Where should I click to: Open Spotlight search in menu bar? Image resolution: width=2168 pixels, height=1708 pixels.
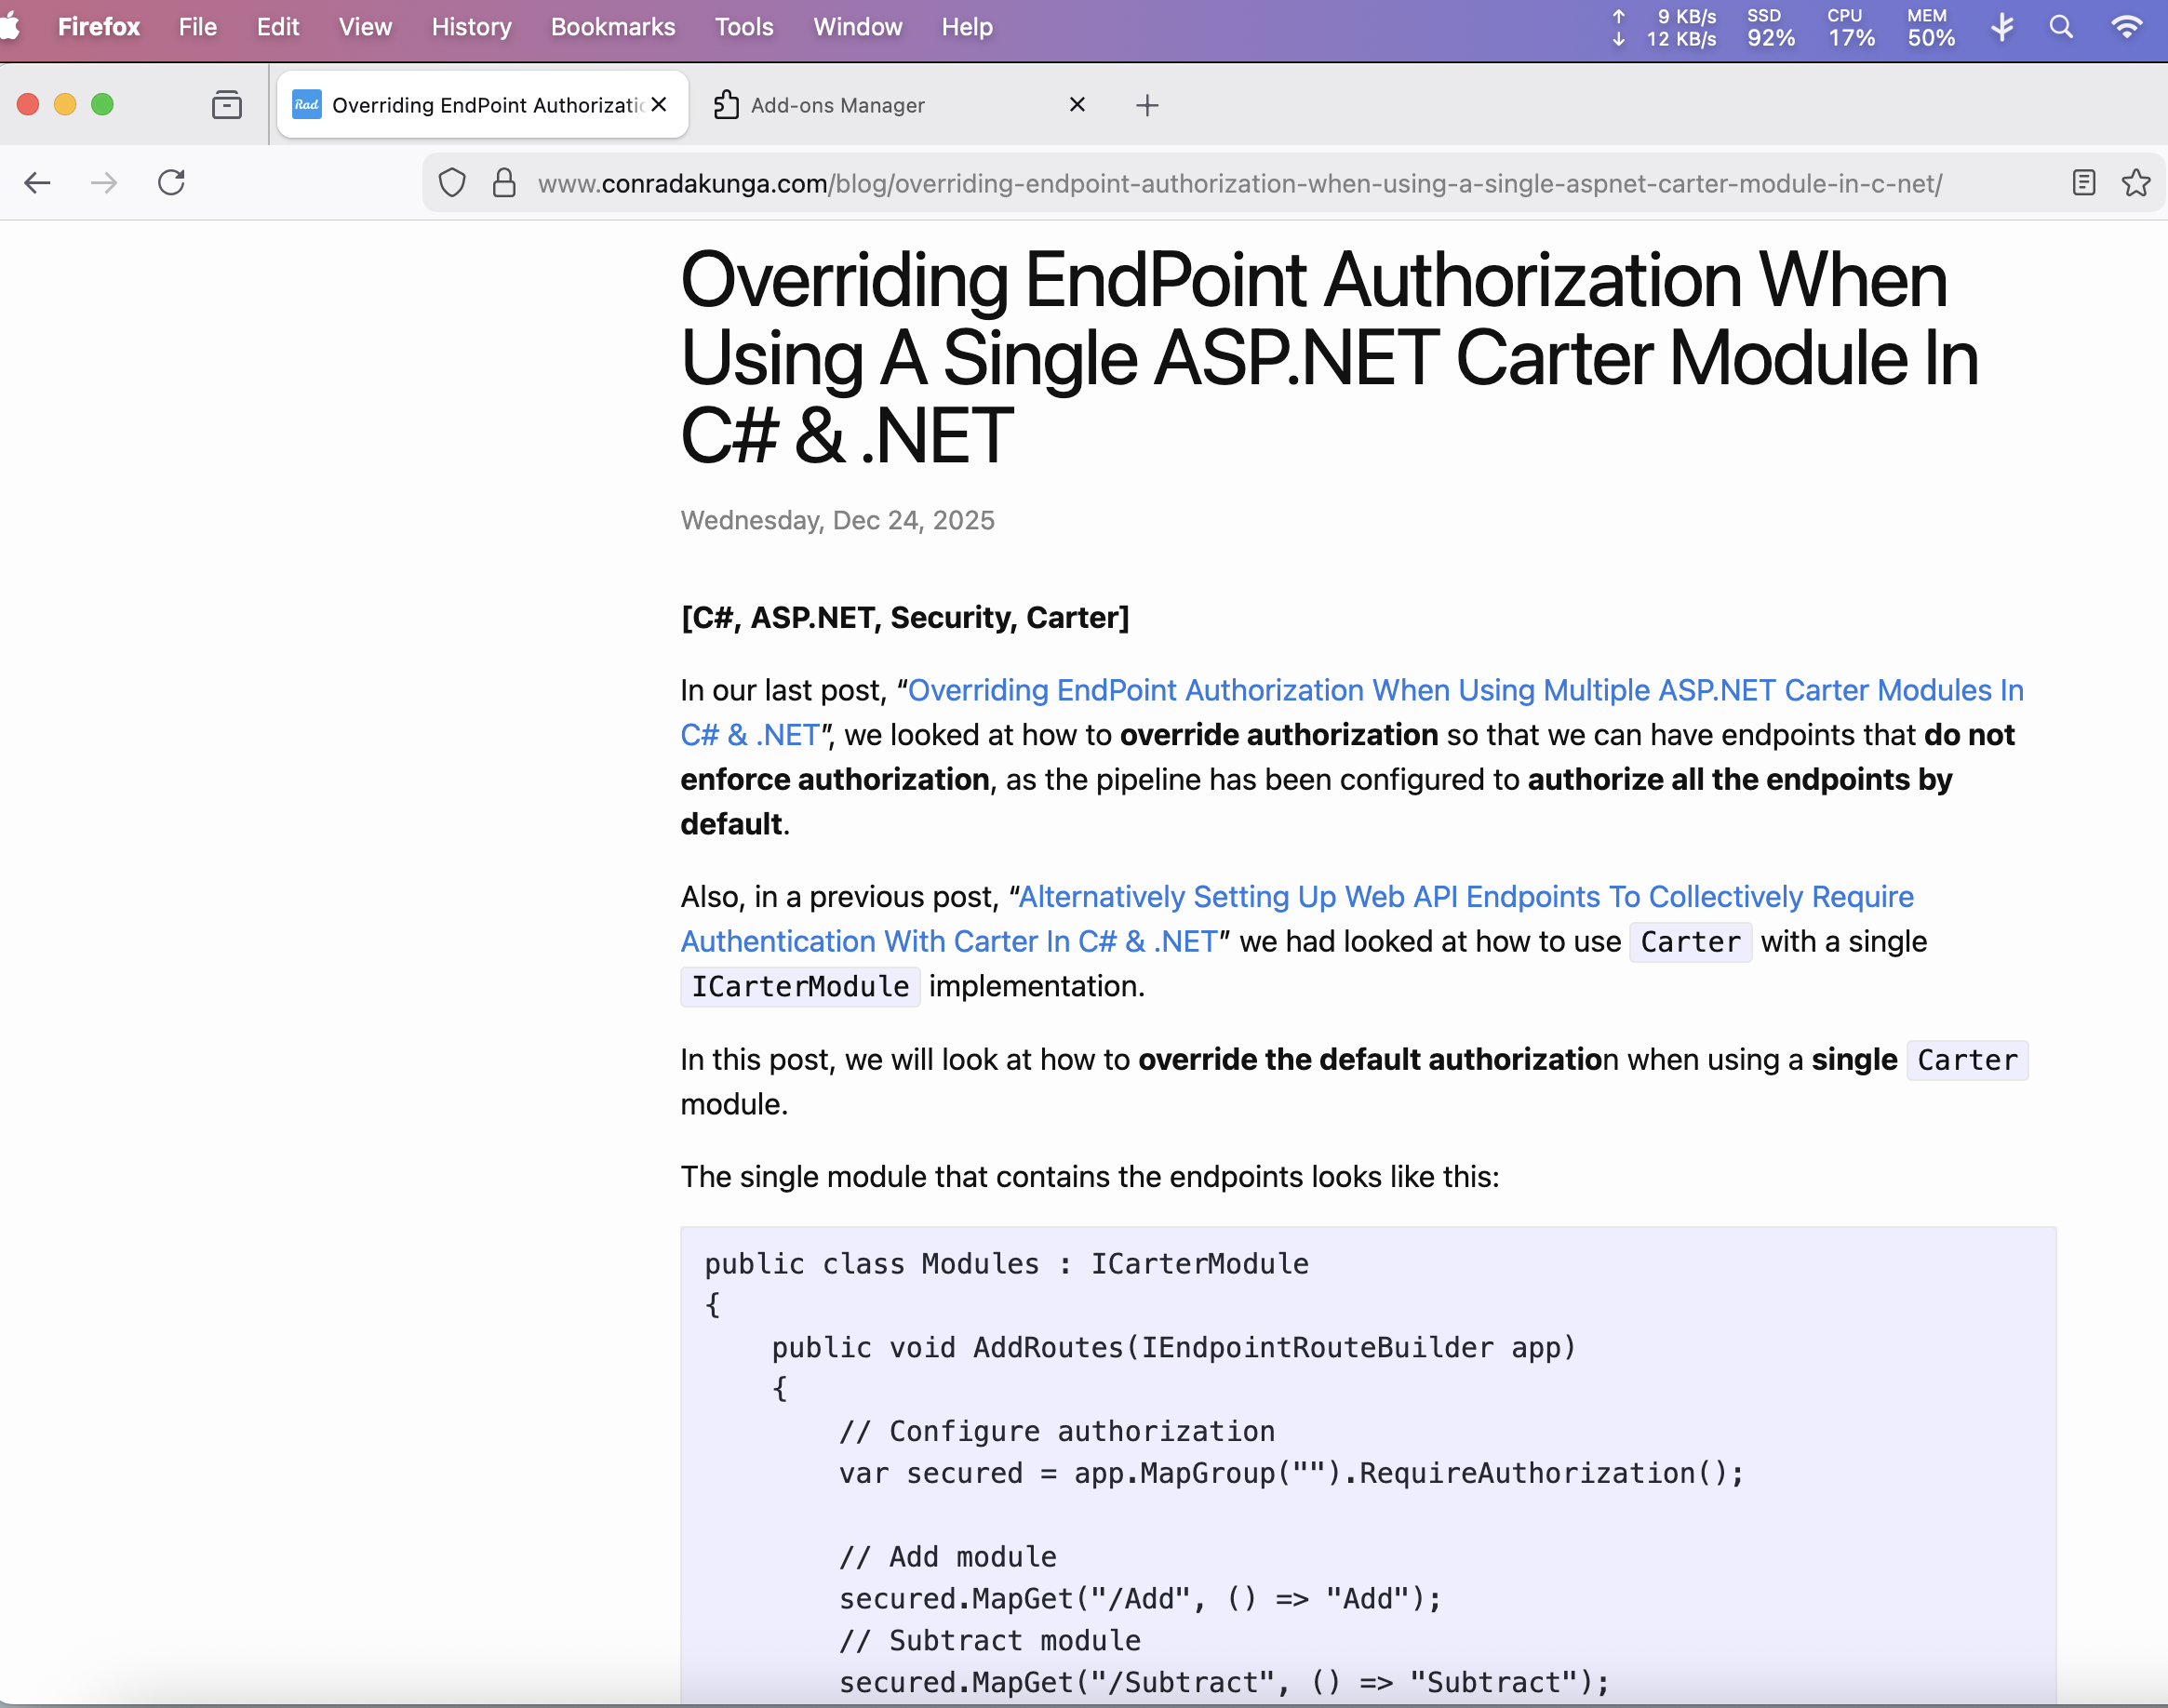[2061, 27]
